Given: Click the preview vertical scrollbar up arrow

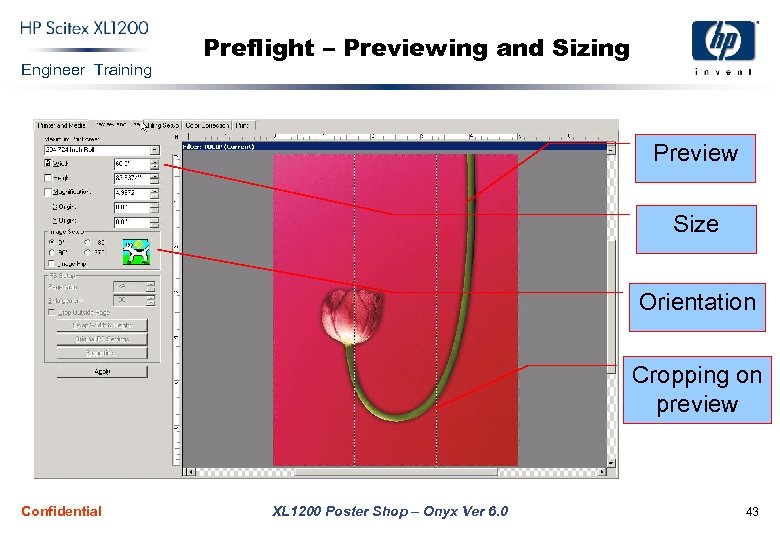Looking at the screenshot, I should click(611, 148).
